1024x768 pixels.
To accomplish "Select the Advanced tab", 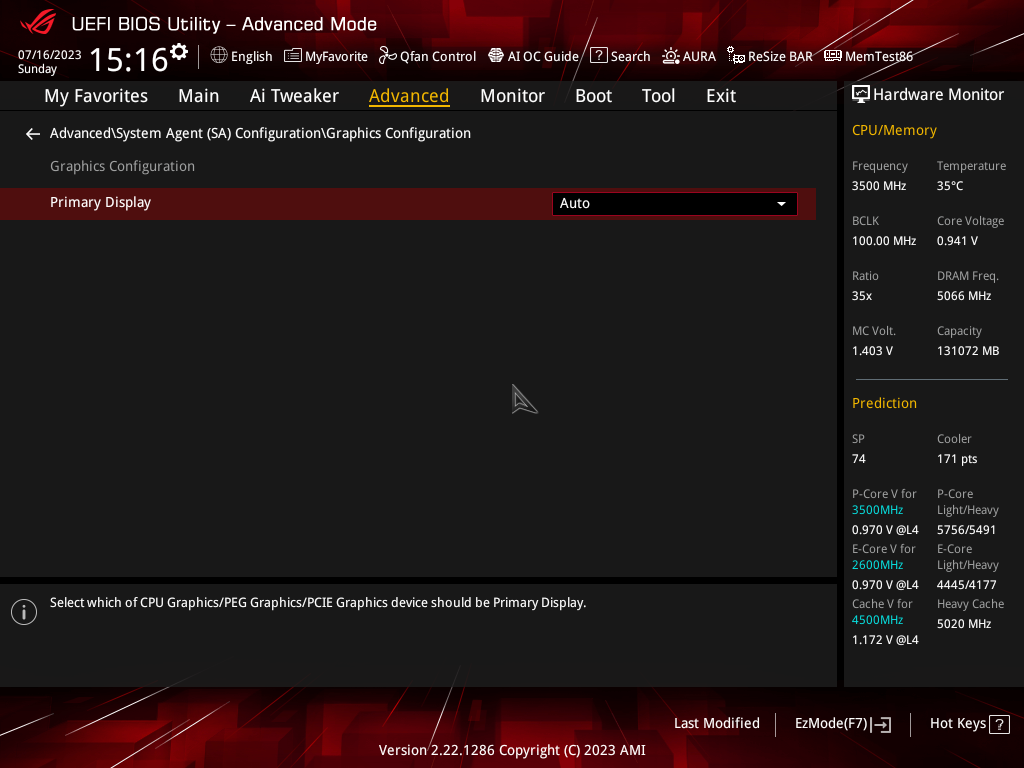I will (x=409, y=96).
